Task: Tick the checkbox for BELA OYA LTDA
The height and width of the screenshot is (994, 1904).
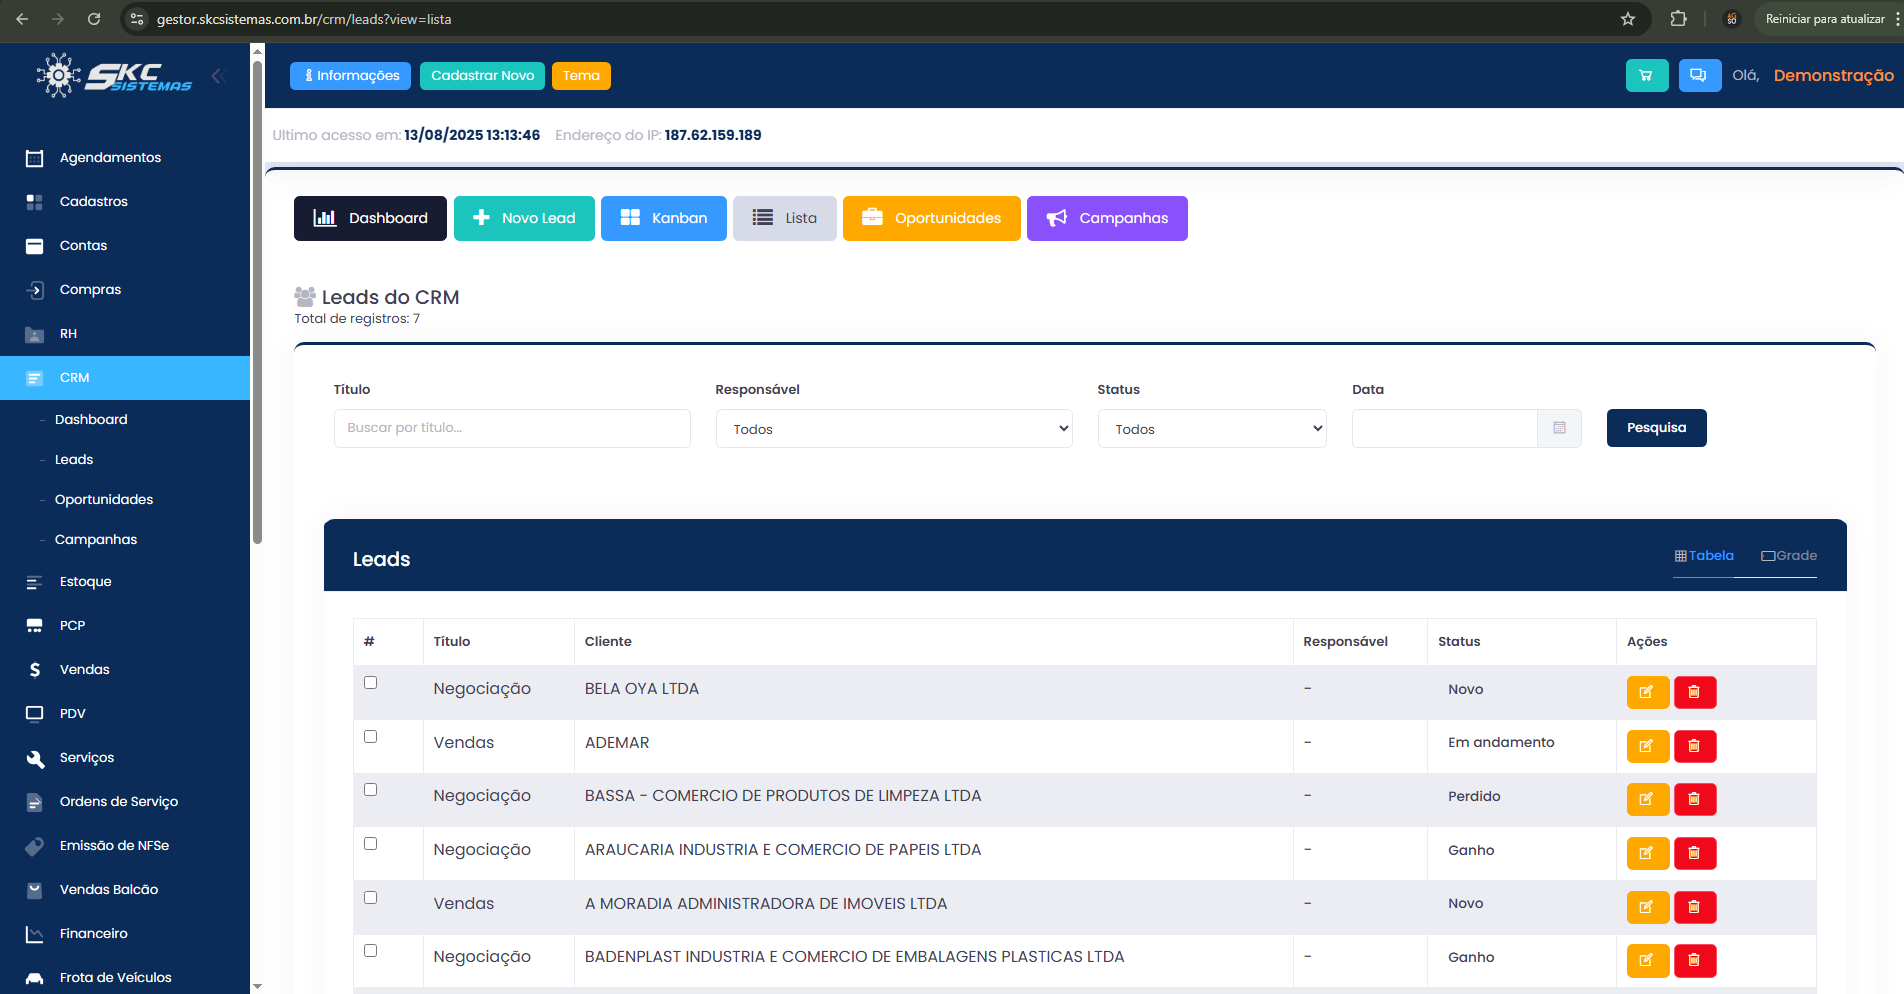Action: [x=371, y=683]
